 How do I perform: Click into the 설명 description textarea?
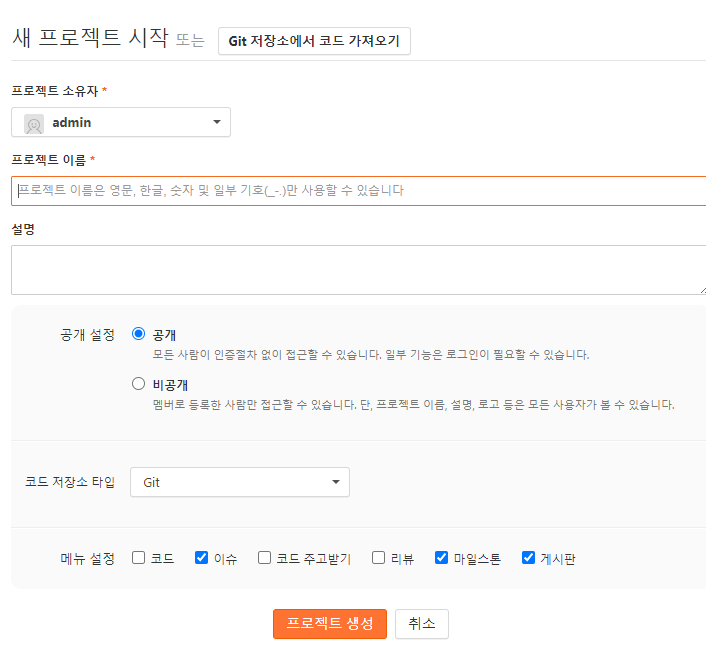pos(358,270)
